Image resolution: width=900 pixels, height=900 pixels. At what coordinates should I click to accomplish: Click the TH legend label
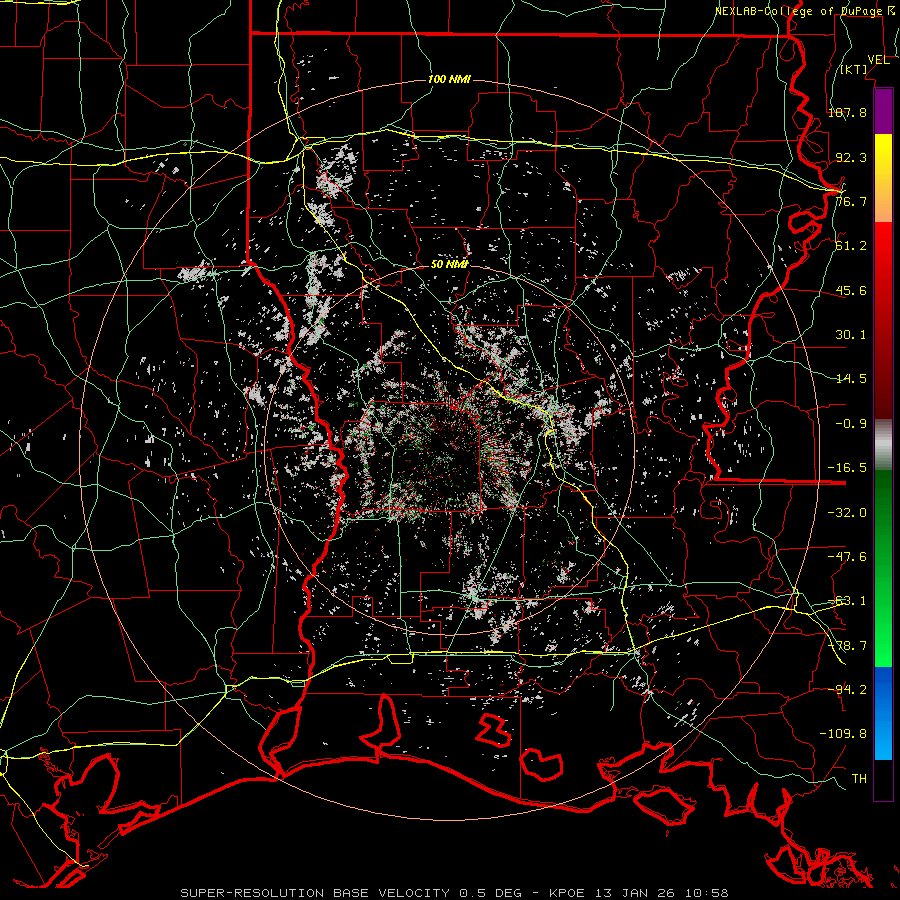coord(859,778)
